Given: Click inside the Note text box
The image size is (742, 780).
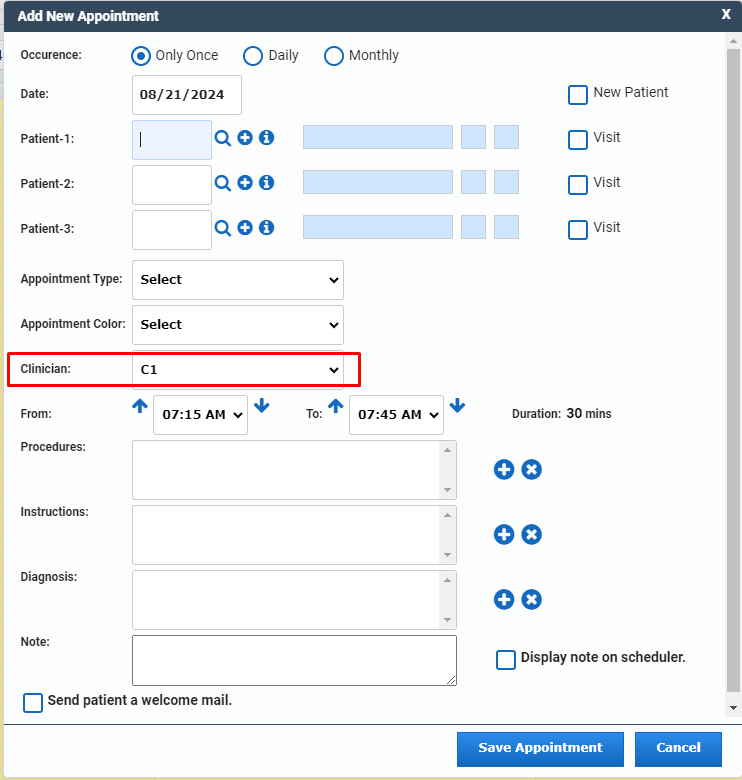Looking at the screenshot, I should coord(294,660).
